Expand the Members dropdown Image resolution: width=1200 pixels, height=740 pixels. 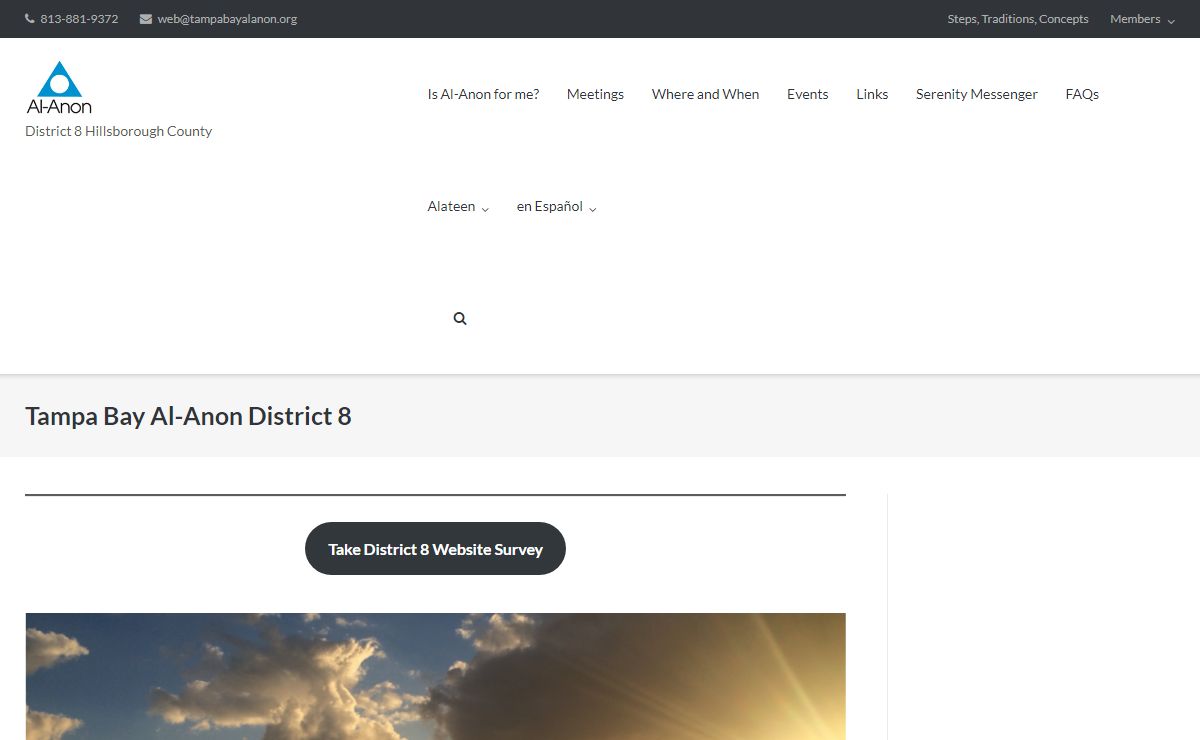1142,19
